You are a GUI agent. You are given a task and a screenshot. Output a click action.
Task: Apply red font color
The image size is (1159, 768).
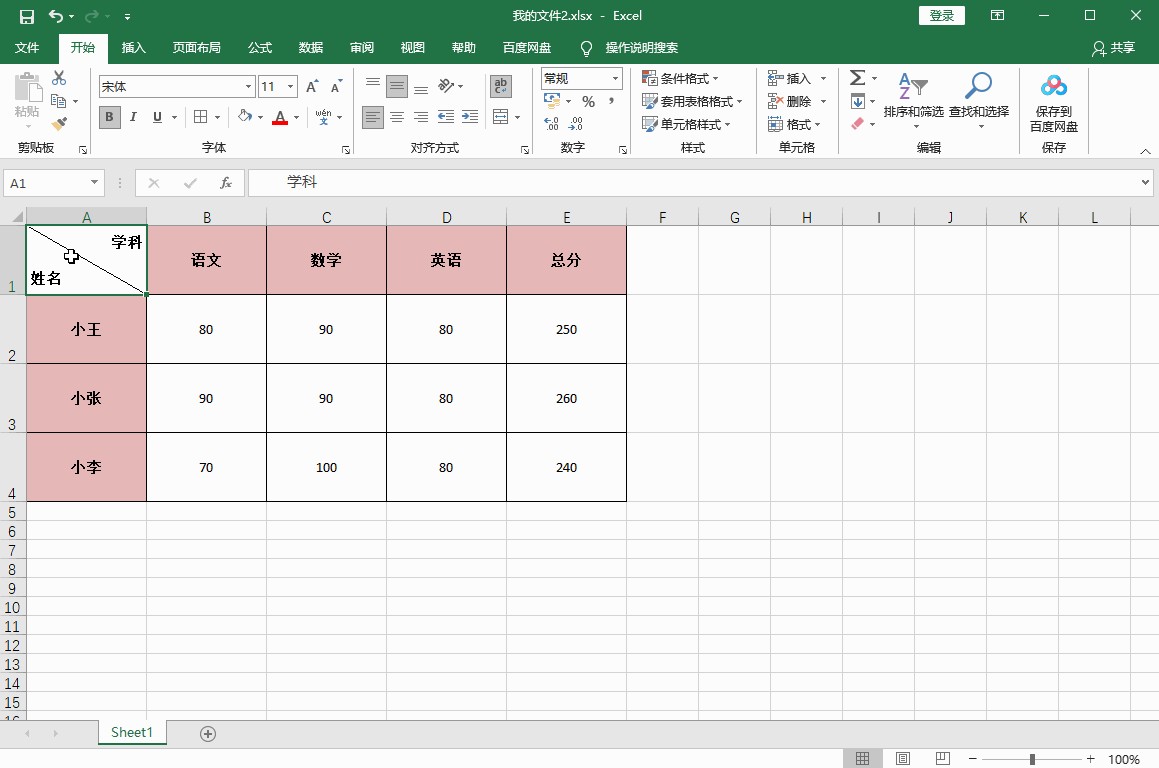(280, 117)
